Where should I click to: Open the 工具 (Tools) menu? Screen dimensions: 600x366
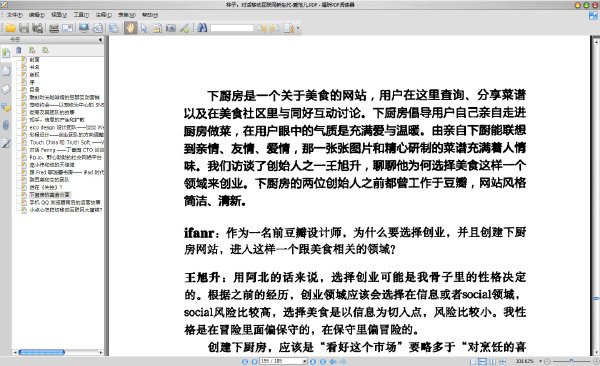tap(81, 15)
